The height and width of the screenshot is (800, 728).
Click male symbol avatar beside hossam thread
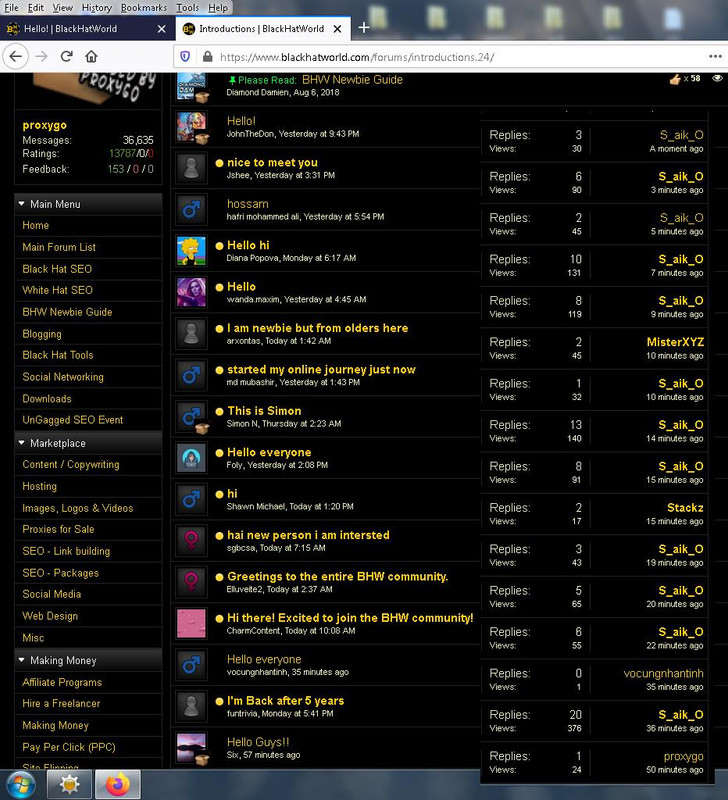191,209
